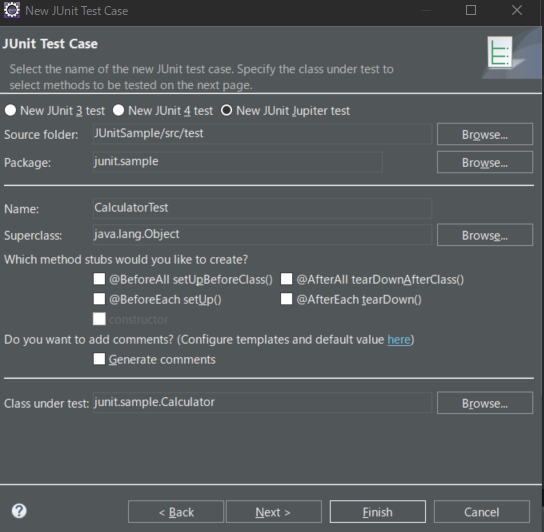Close the New JUnit Test Case dialog
Screen dimensions: 544x532
tap(517, 10)
